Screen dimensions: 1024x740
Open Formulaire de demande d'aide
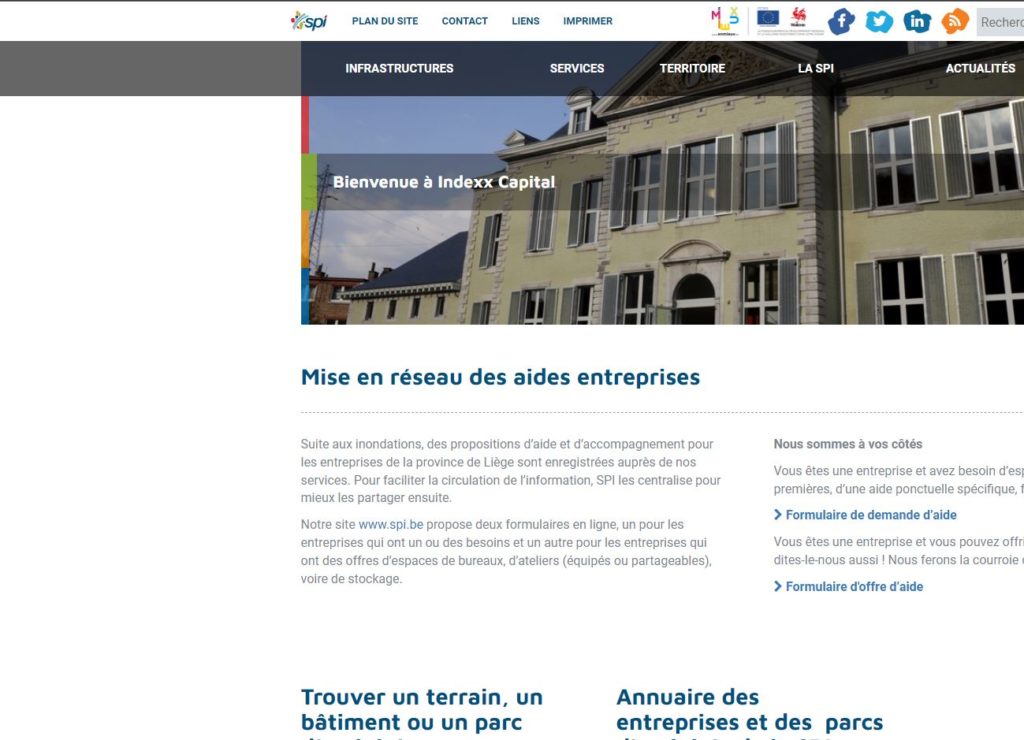870,515
